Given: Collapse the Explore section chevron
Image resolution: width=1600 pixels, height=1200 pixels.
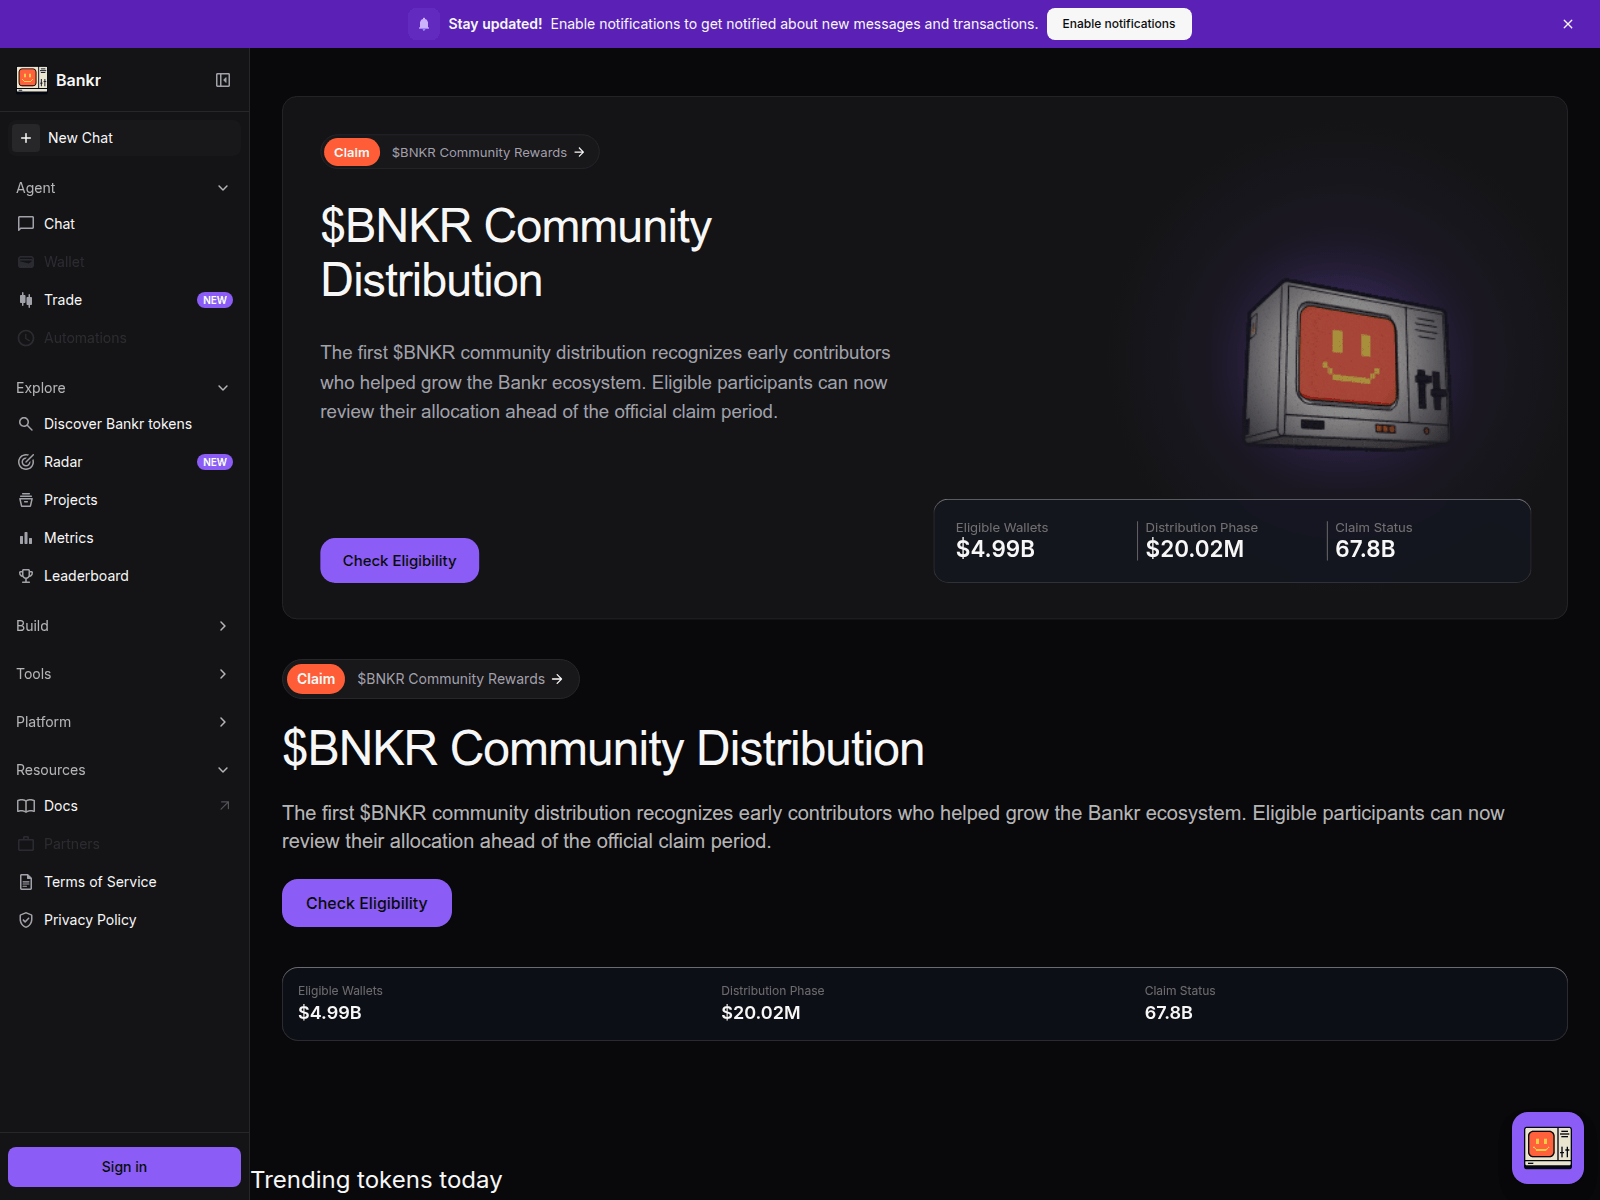Looking at the screenshot, I should 223,388.
